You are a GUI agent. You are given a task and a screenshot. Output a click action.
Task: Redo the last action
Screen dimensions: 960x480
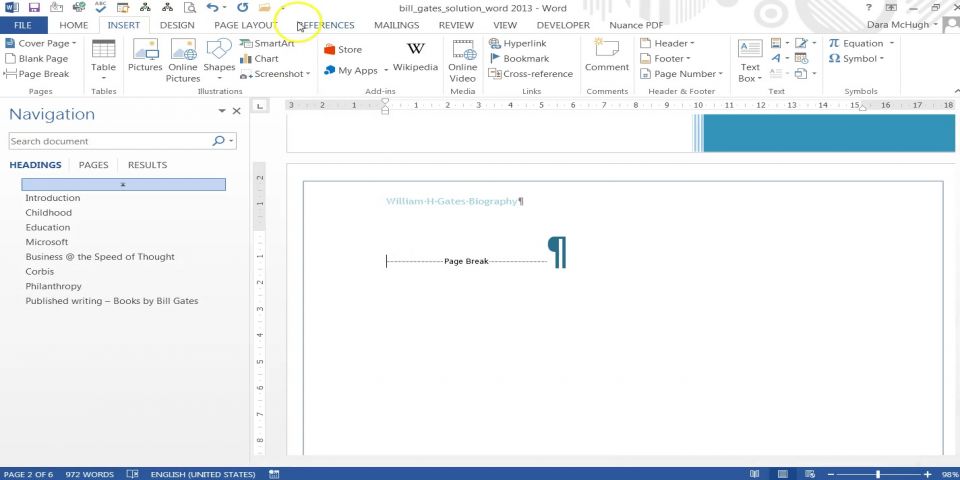243,8
